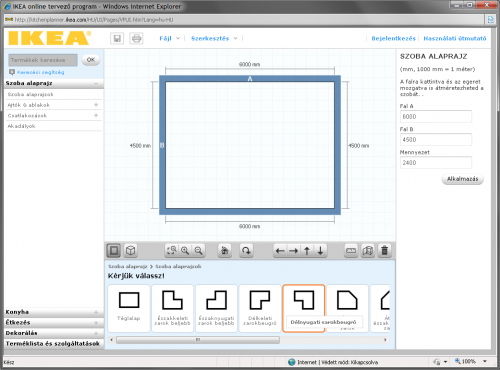Click the save floppy disk icon
Image resolution: width=500 pixels, height=370 pixels.
tap(117, 38)
